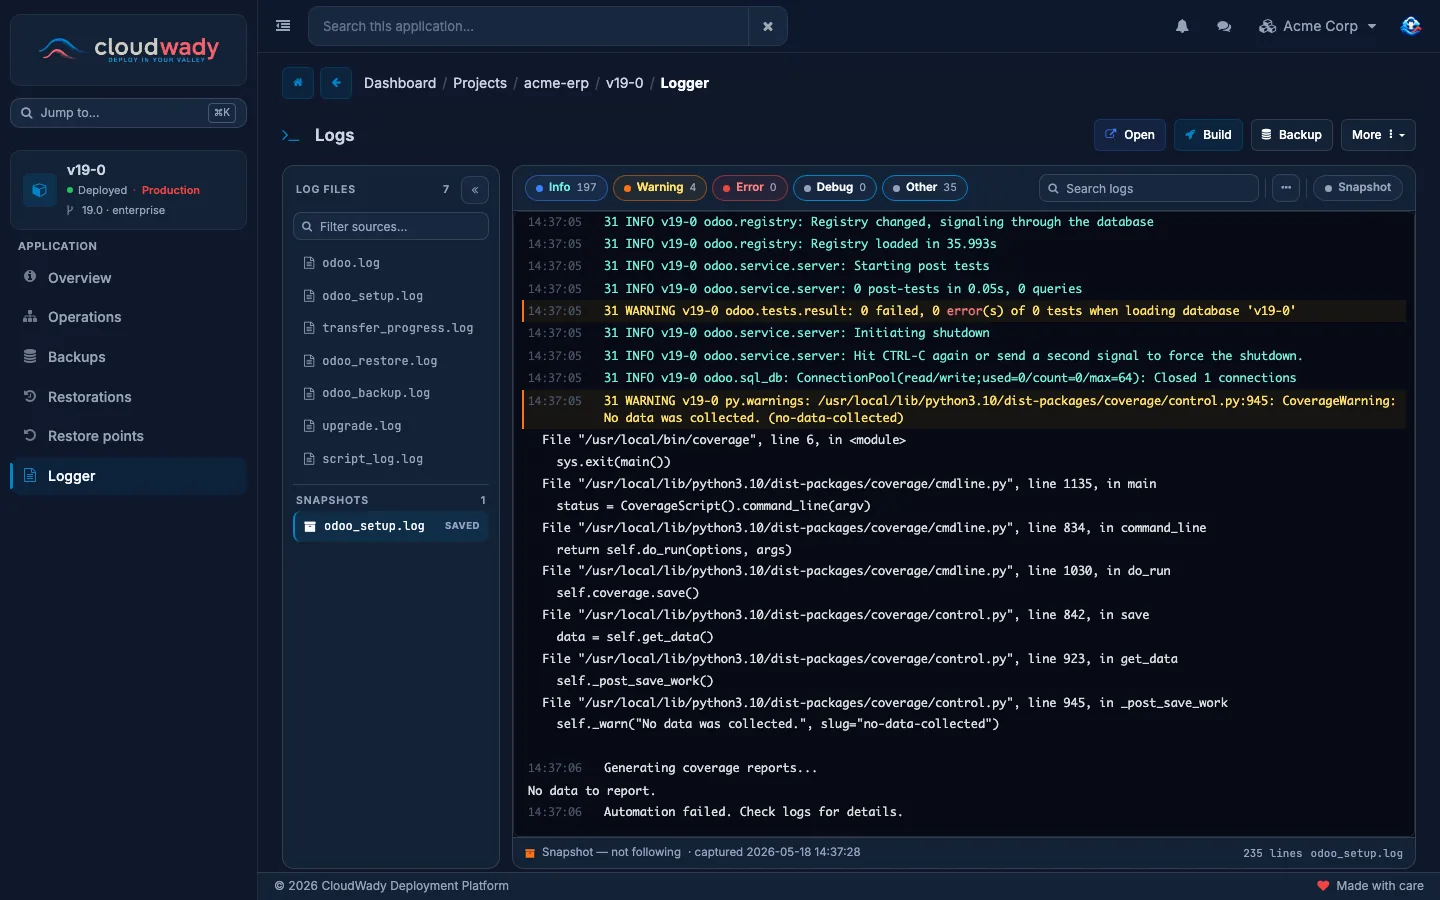Click the home breadcrumb icon button

[298, 83]
